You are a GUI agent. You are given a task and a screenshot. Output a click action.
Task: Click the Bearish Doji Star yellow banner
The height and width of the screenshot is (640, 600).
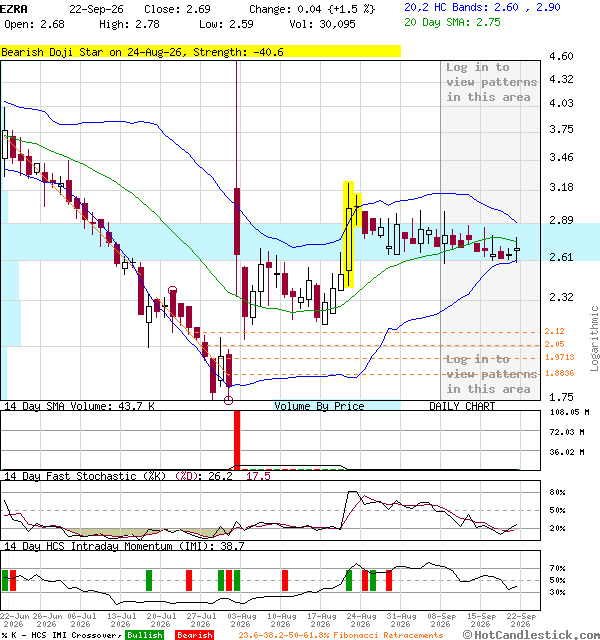click(200, 51)
